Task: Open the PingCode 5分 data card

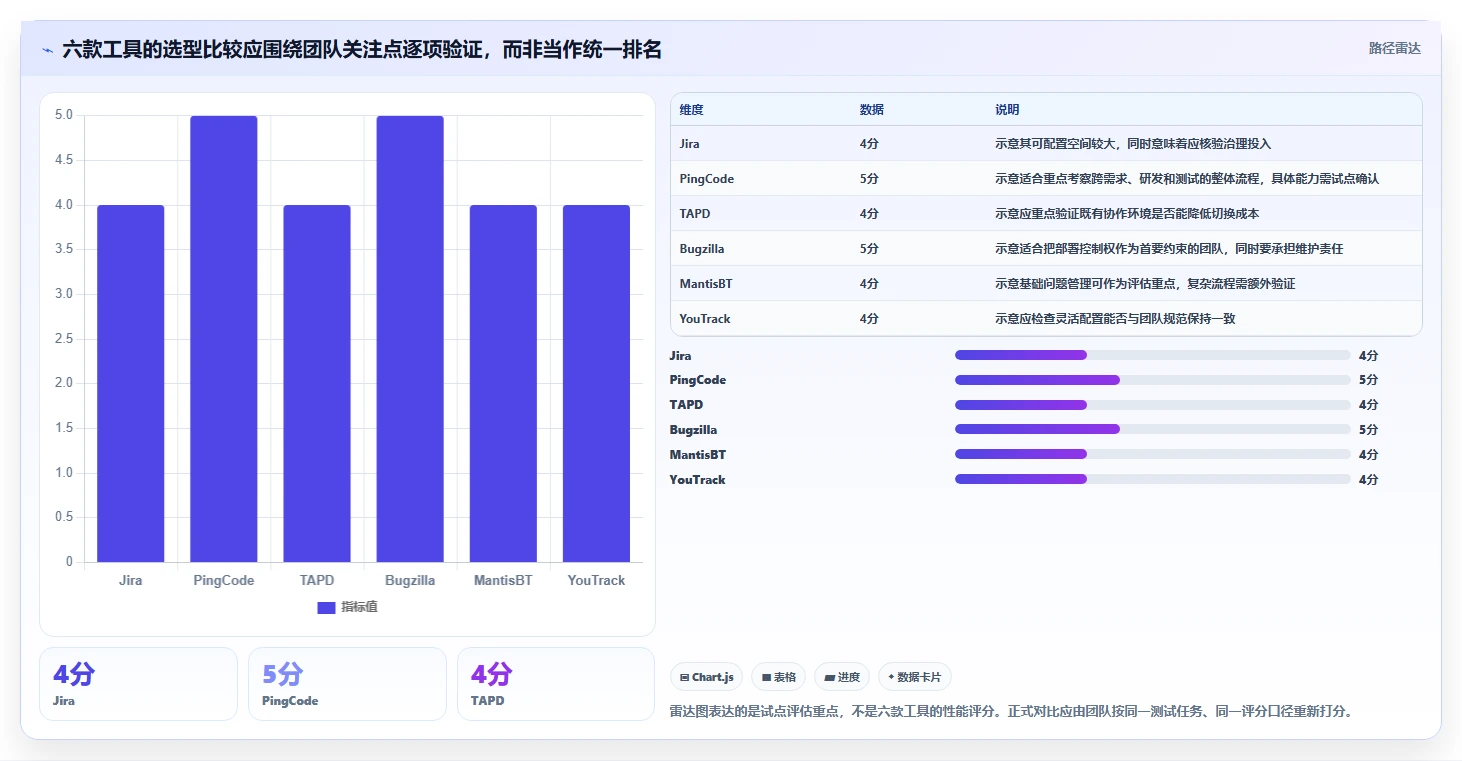Action: point(347,684)
